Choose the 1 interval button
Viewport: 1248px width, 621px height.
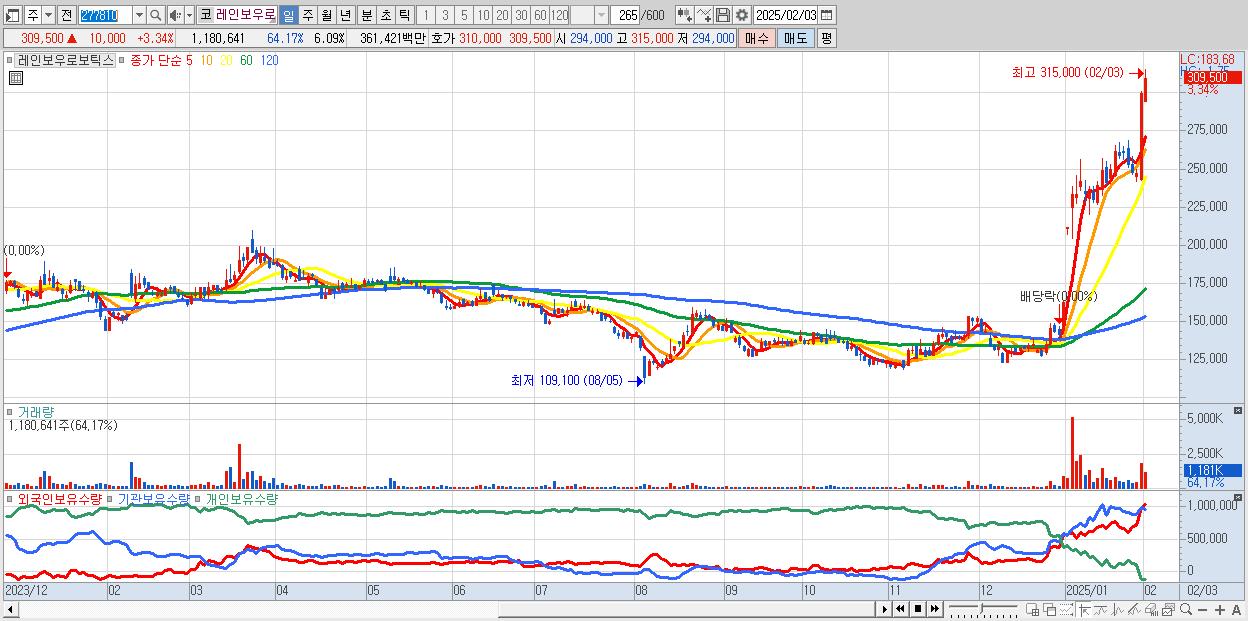tap(426, 15)
